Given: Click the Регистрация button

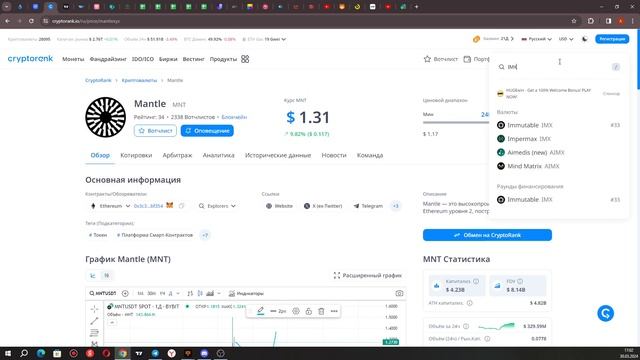Looking at the screenshot, I should (x=612, y=39).
